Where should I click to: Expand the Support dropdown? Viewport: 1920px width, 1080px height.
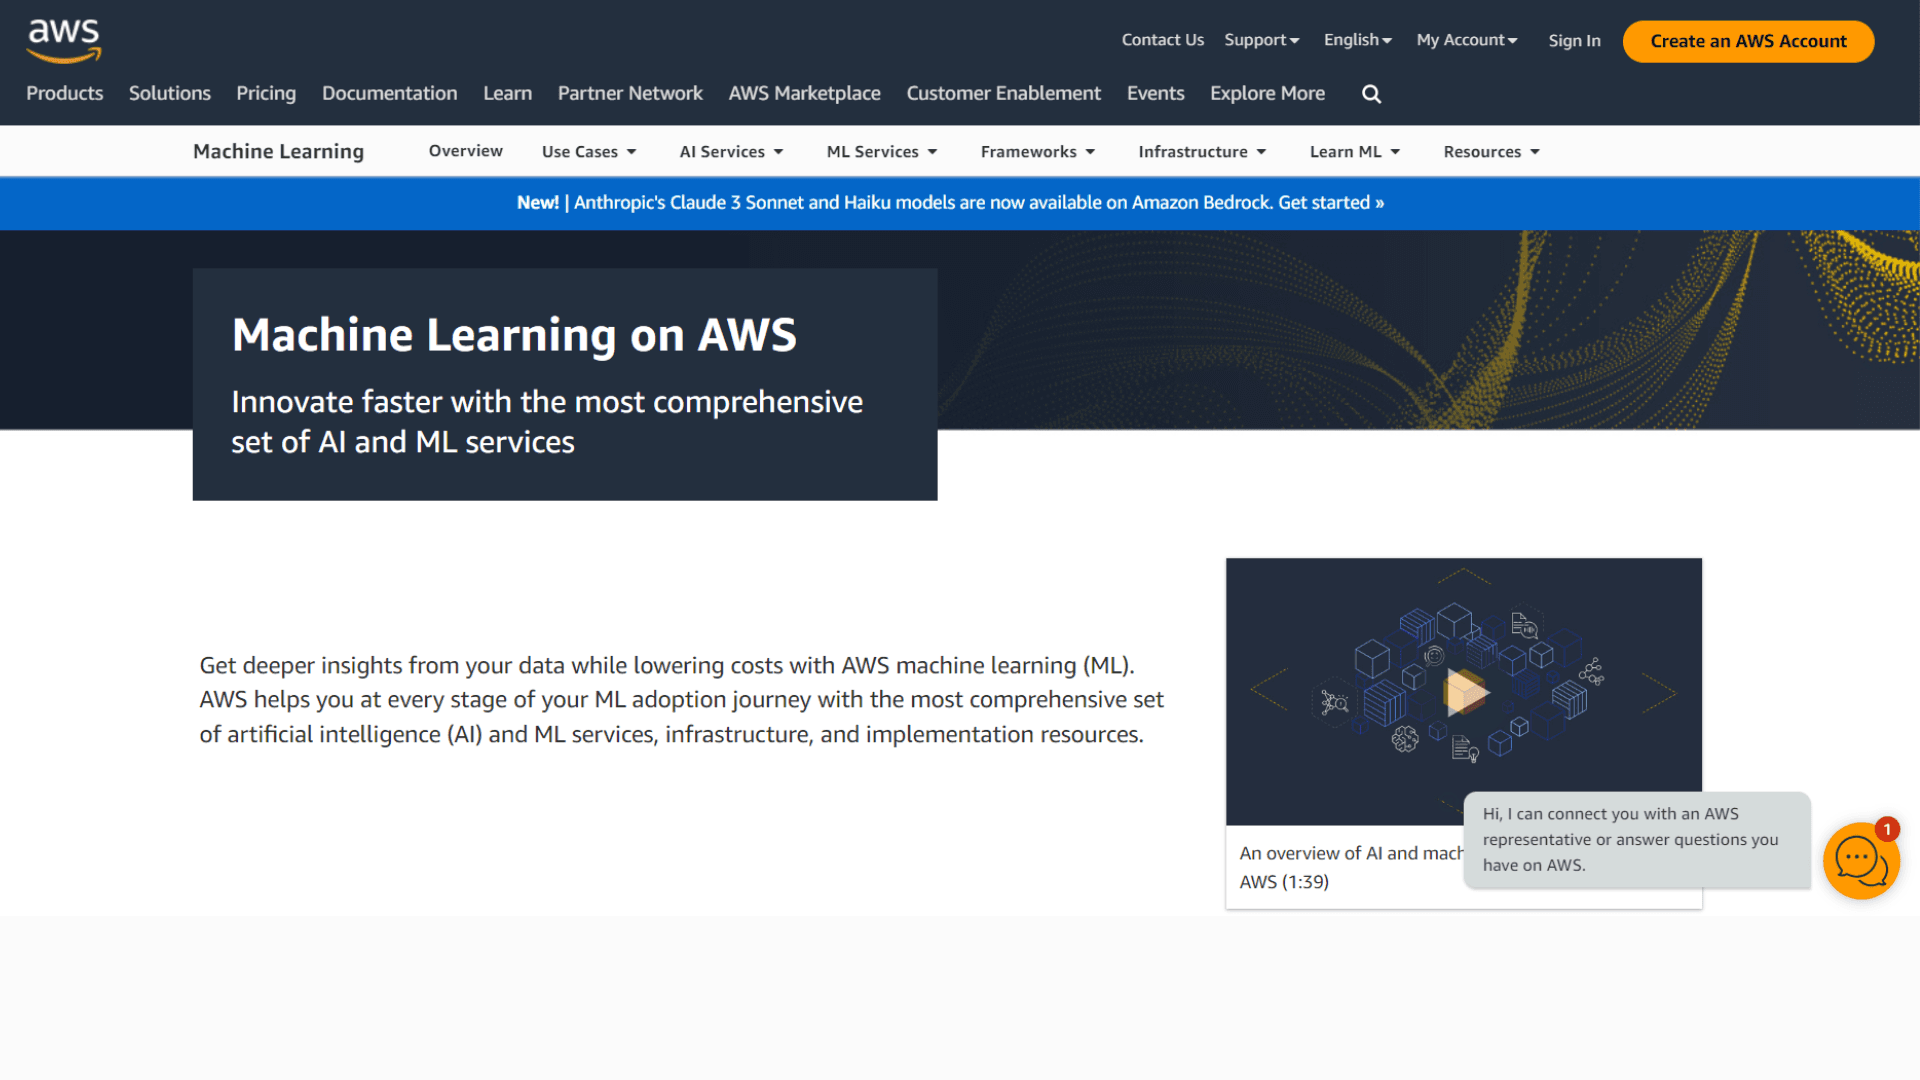1261,40
